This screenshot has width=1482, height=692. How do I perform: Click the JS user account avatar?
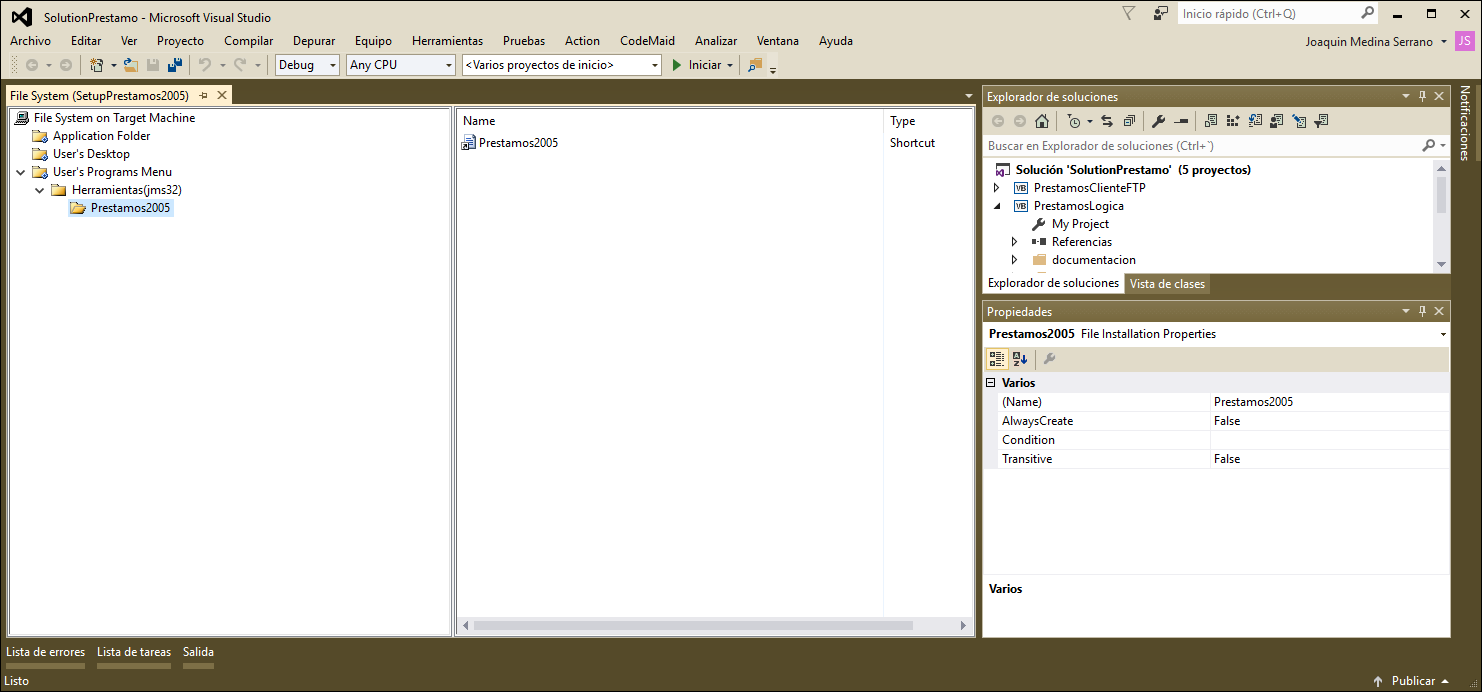1464,41
